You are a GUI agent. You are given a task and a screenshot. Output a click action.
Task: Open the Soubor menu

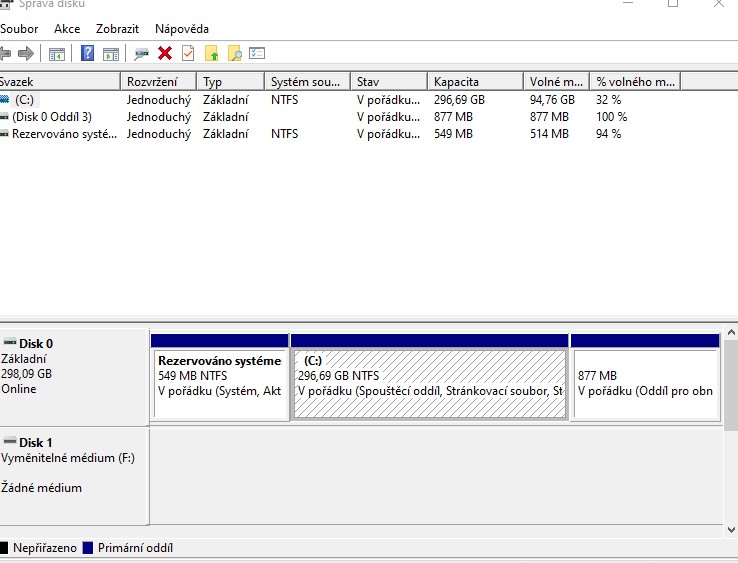[19, 29]
